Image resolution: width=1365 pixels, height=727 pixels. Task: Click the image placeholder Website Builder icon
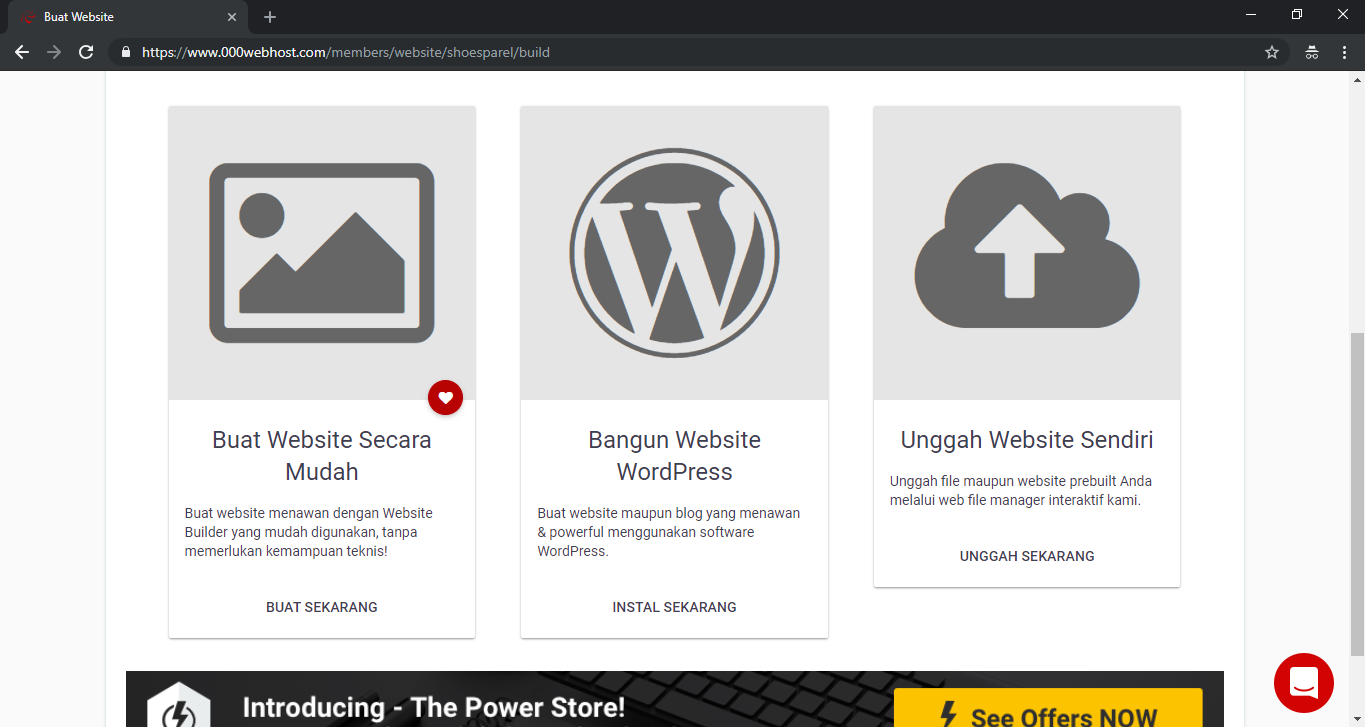(322, 253)
